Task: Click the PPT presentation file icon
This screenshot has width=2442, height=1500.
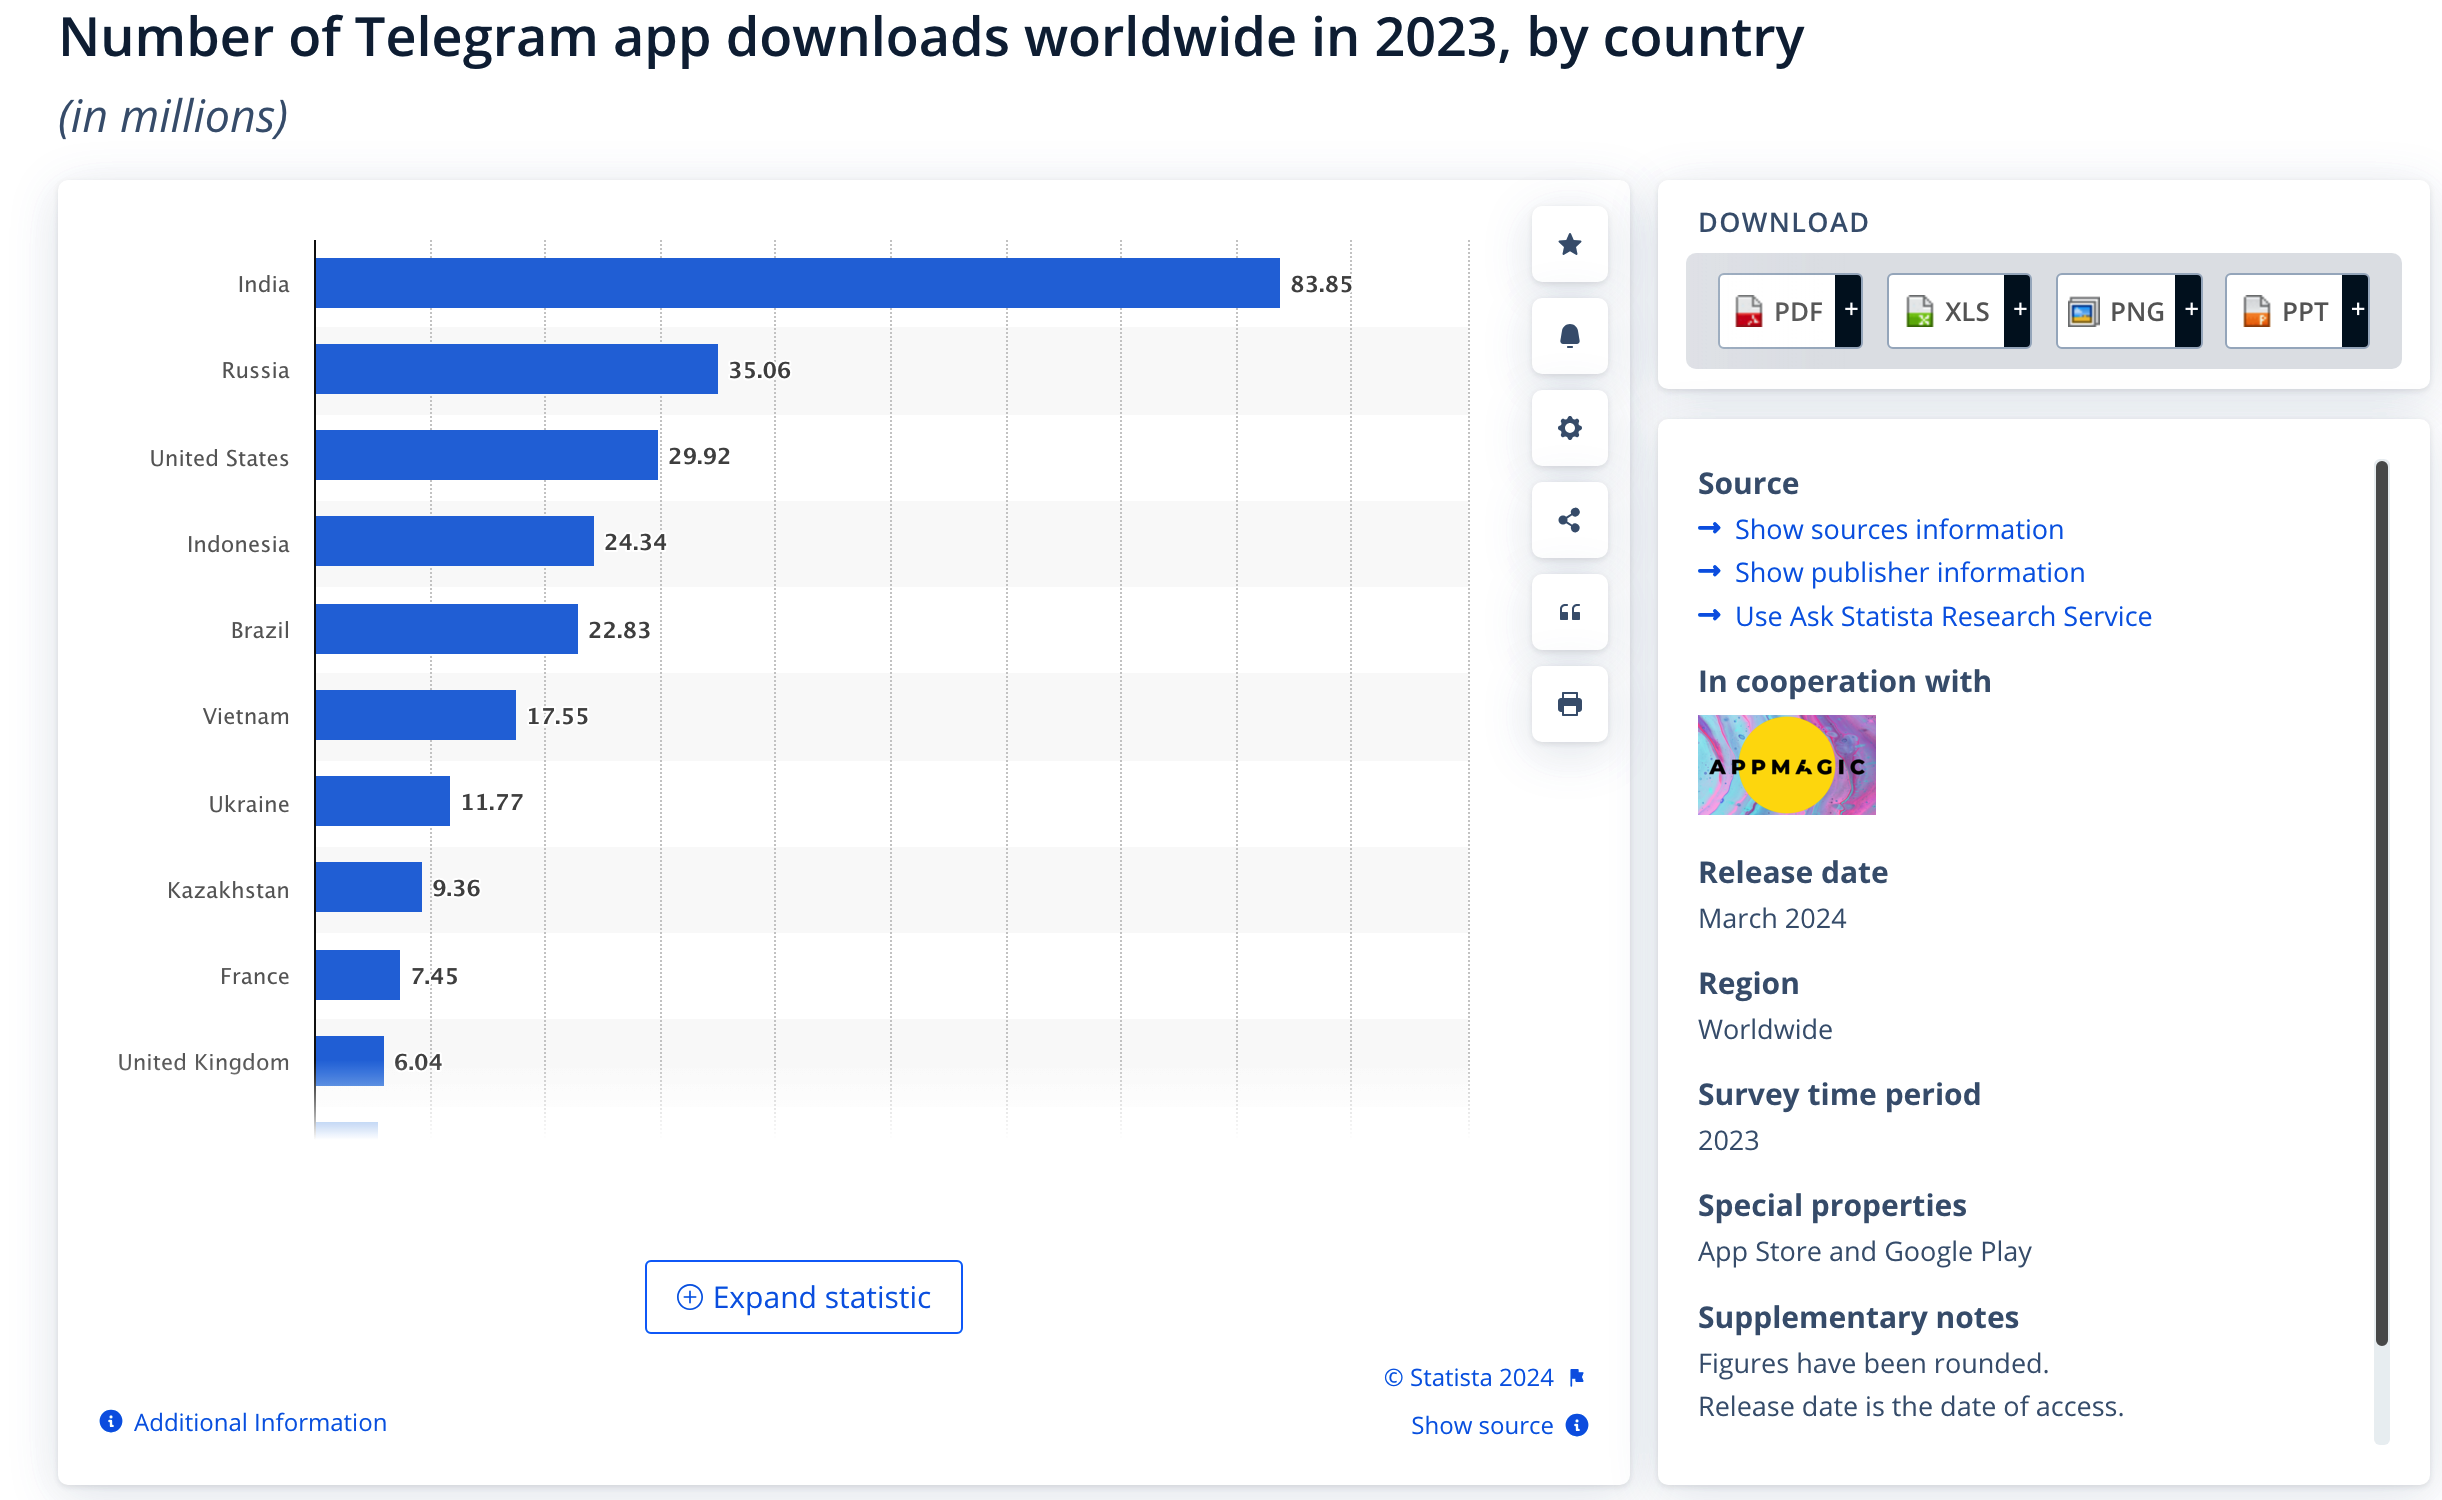Action: [2256, 312]
